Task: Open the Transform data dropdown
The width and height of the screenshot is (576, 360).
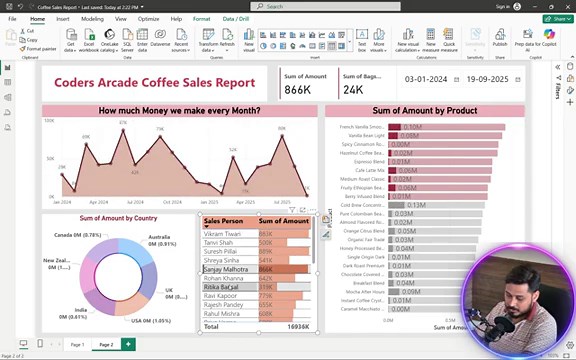Action: point(208,40)
